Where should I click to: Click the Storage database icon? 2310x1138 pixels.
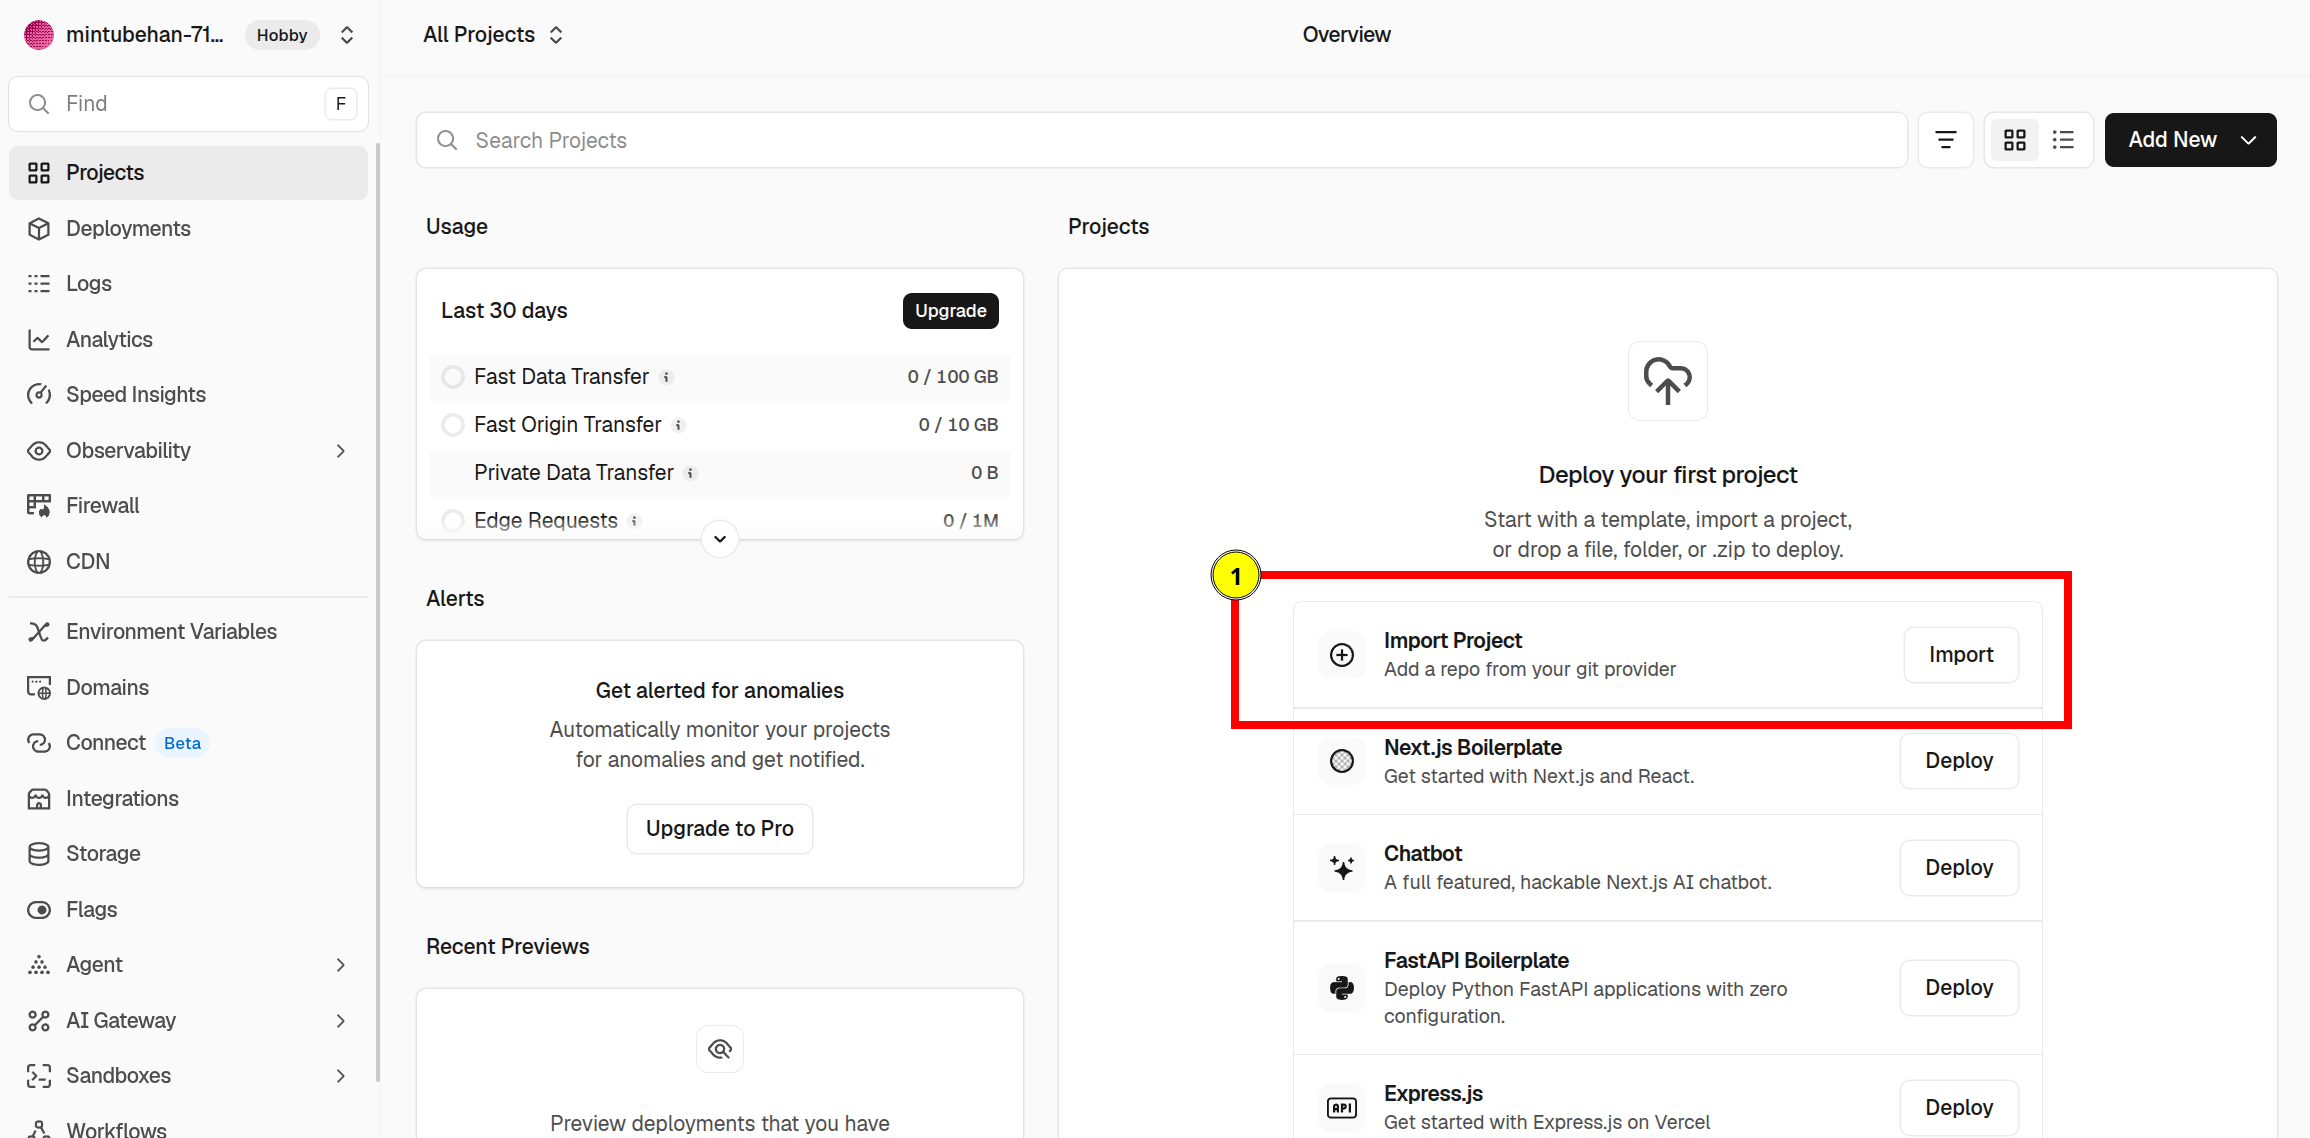point(39,854)
